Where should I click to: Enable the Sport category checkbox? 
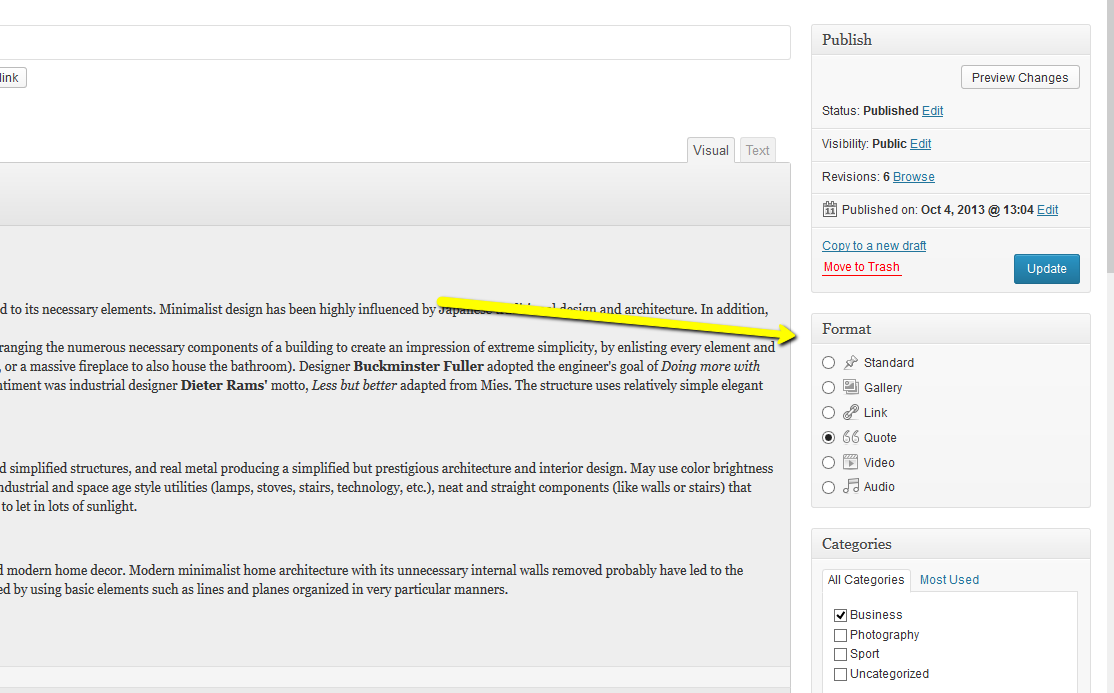point(840,654)
